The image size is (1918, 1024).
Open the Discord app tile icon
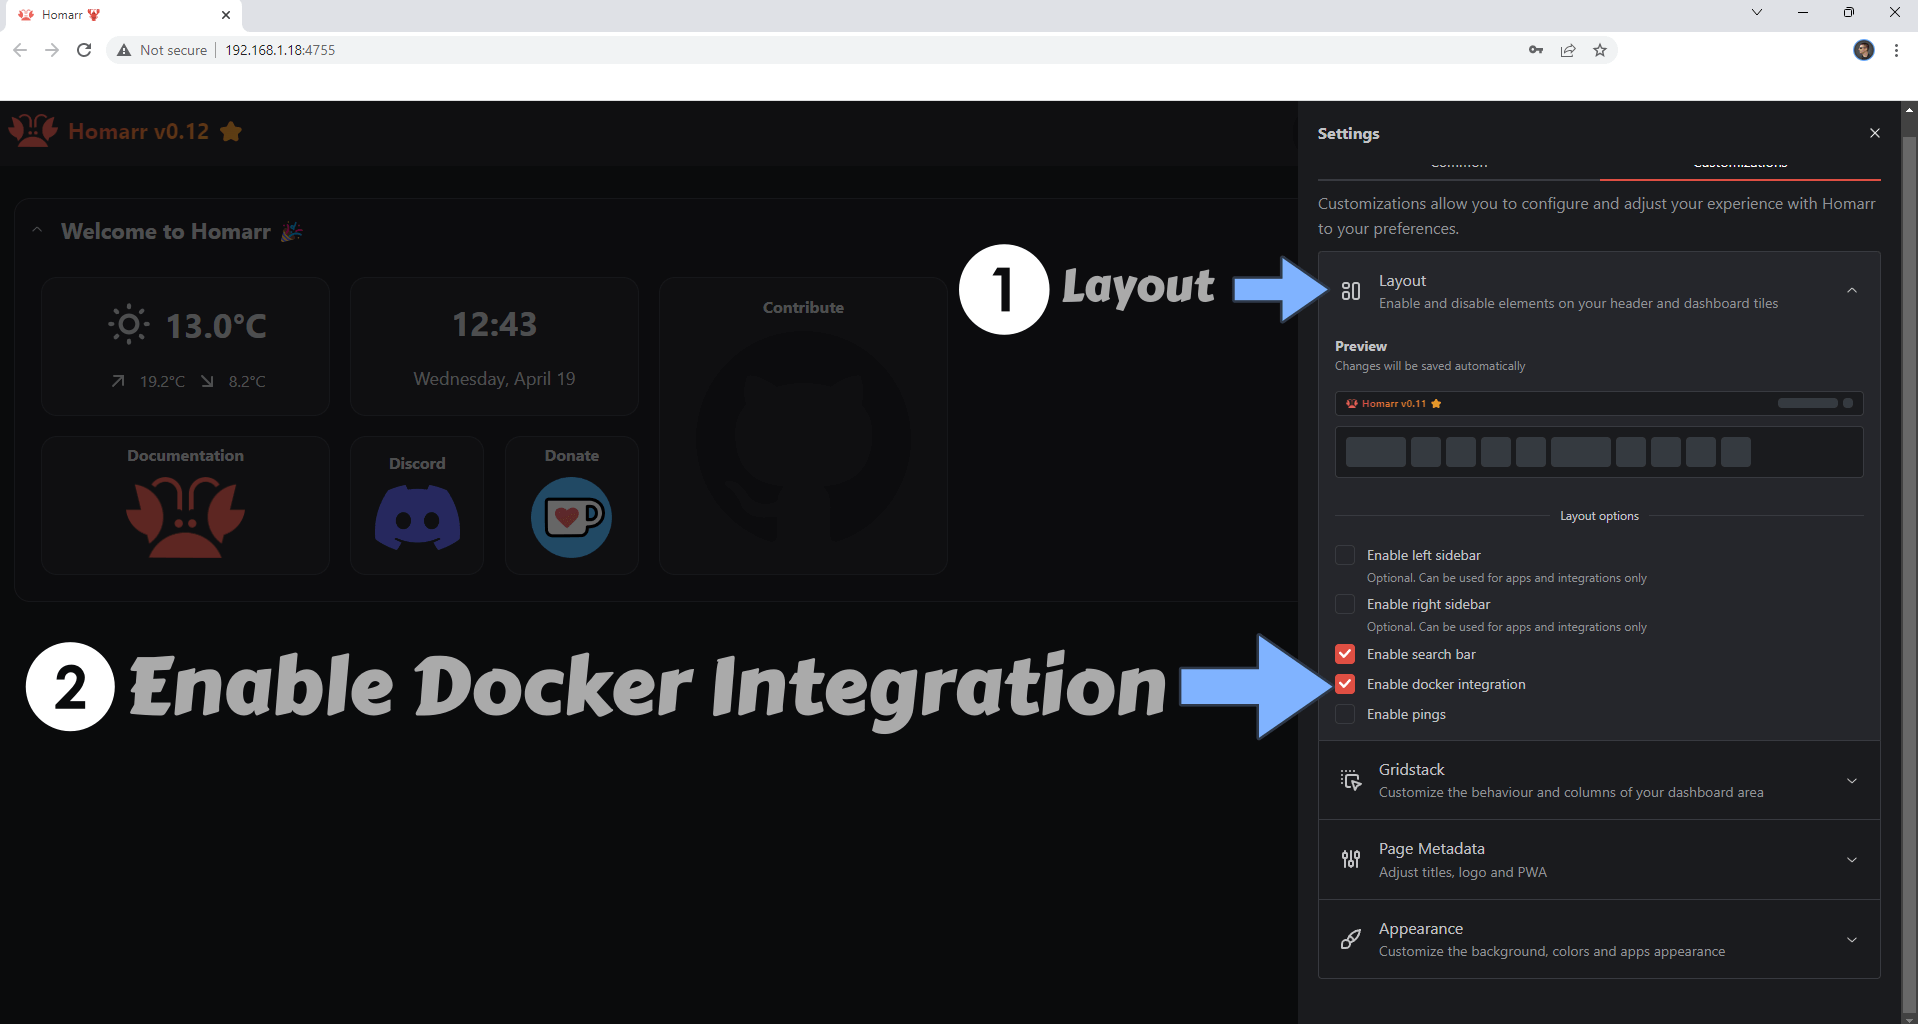click(417, 517)
